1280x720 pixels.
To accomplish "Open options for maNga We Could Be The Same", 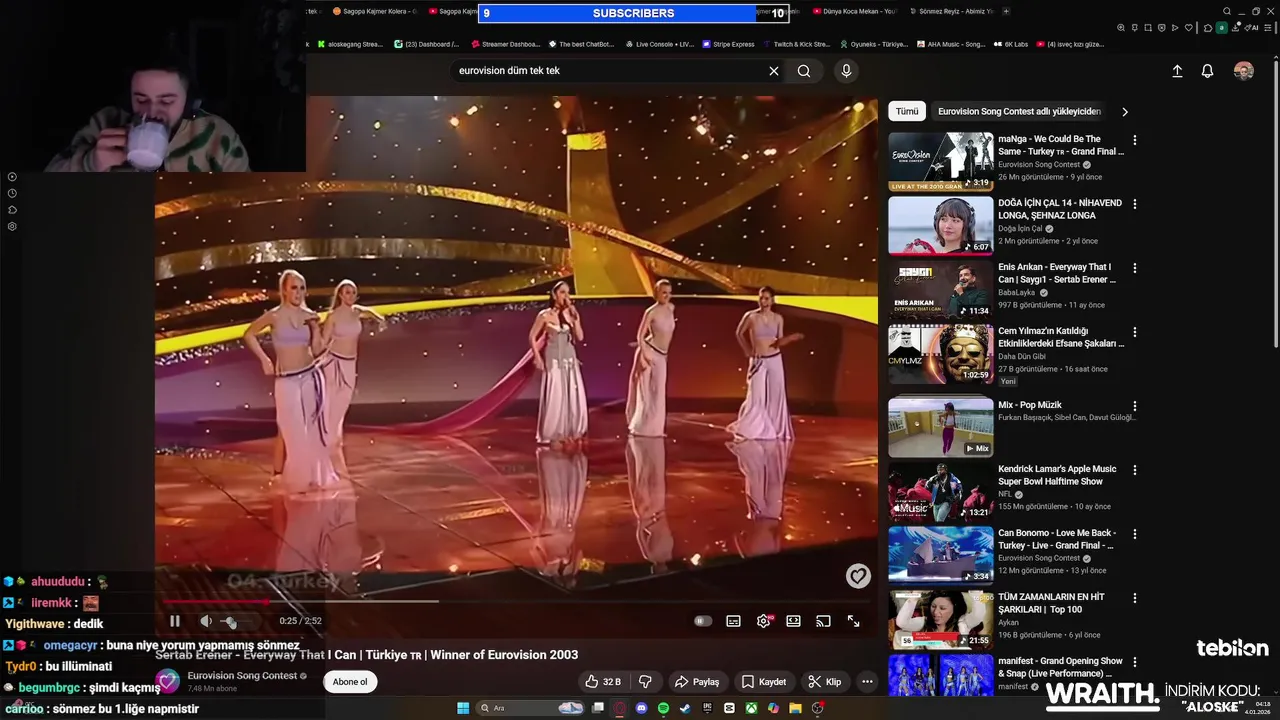I will [x=1134, y=140].
